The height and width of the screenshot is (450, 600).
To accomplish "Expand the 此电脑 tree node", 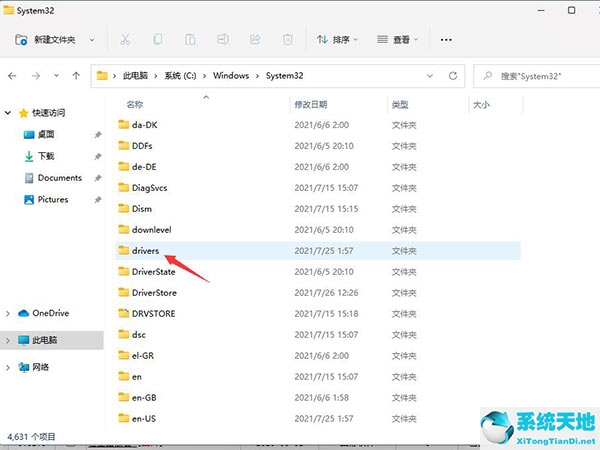I will 8,340.
